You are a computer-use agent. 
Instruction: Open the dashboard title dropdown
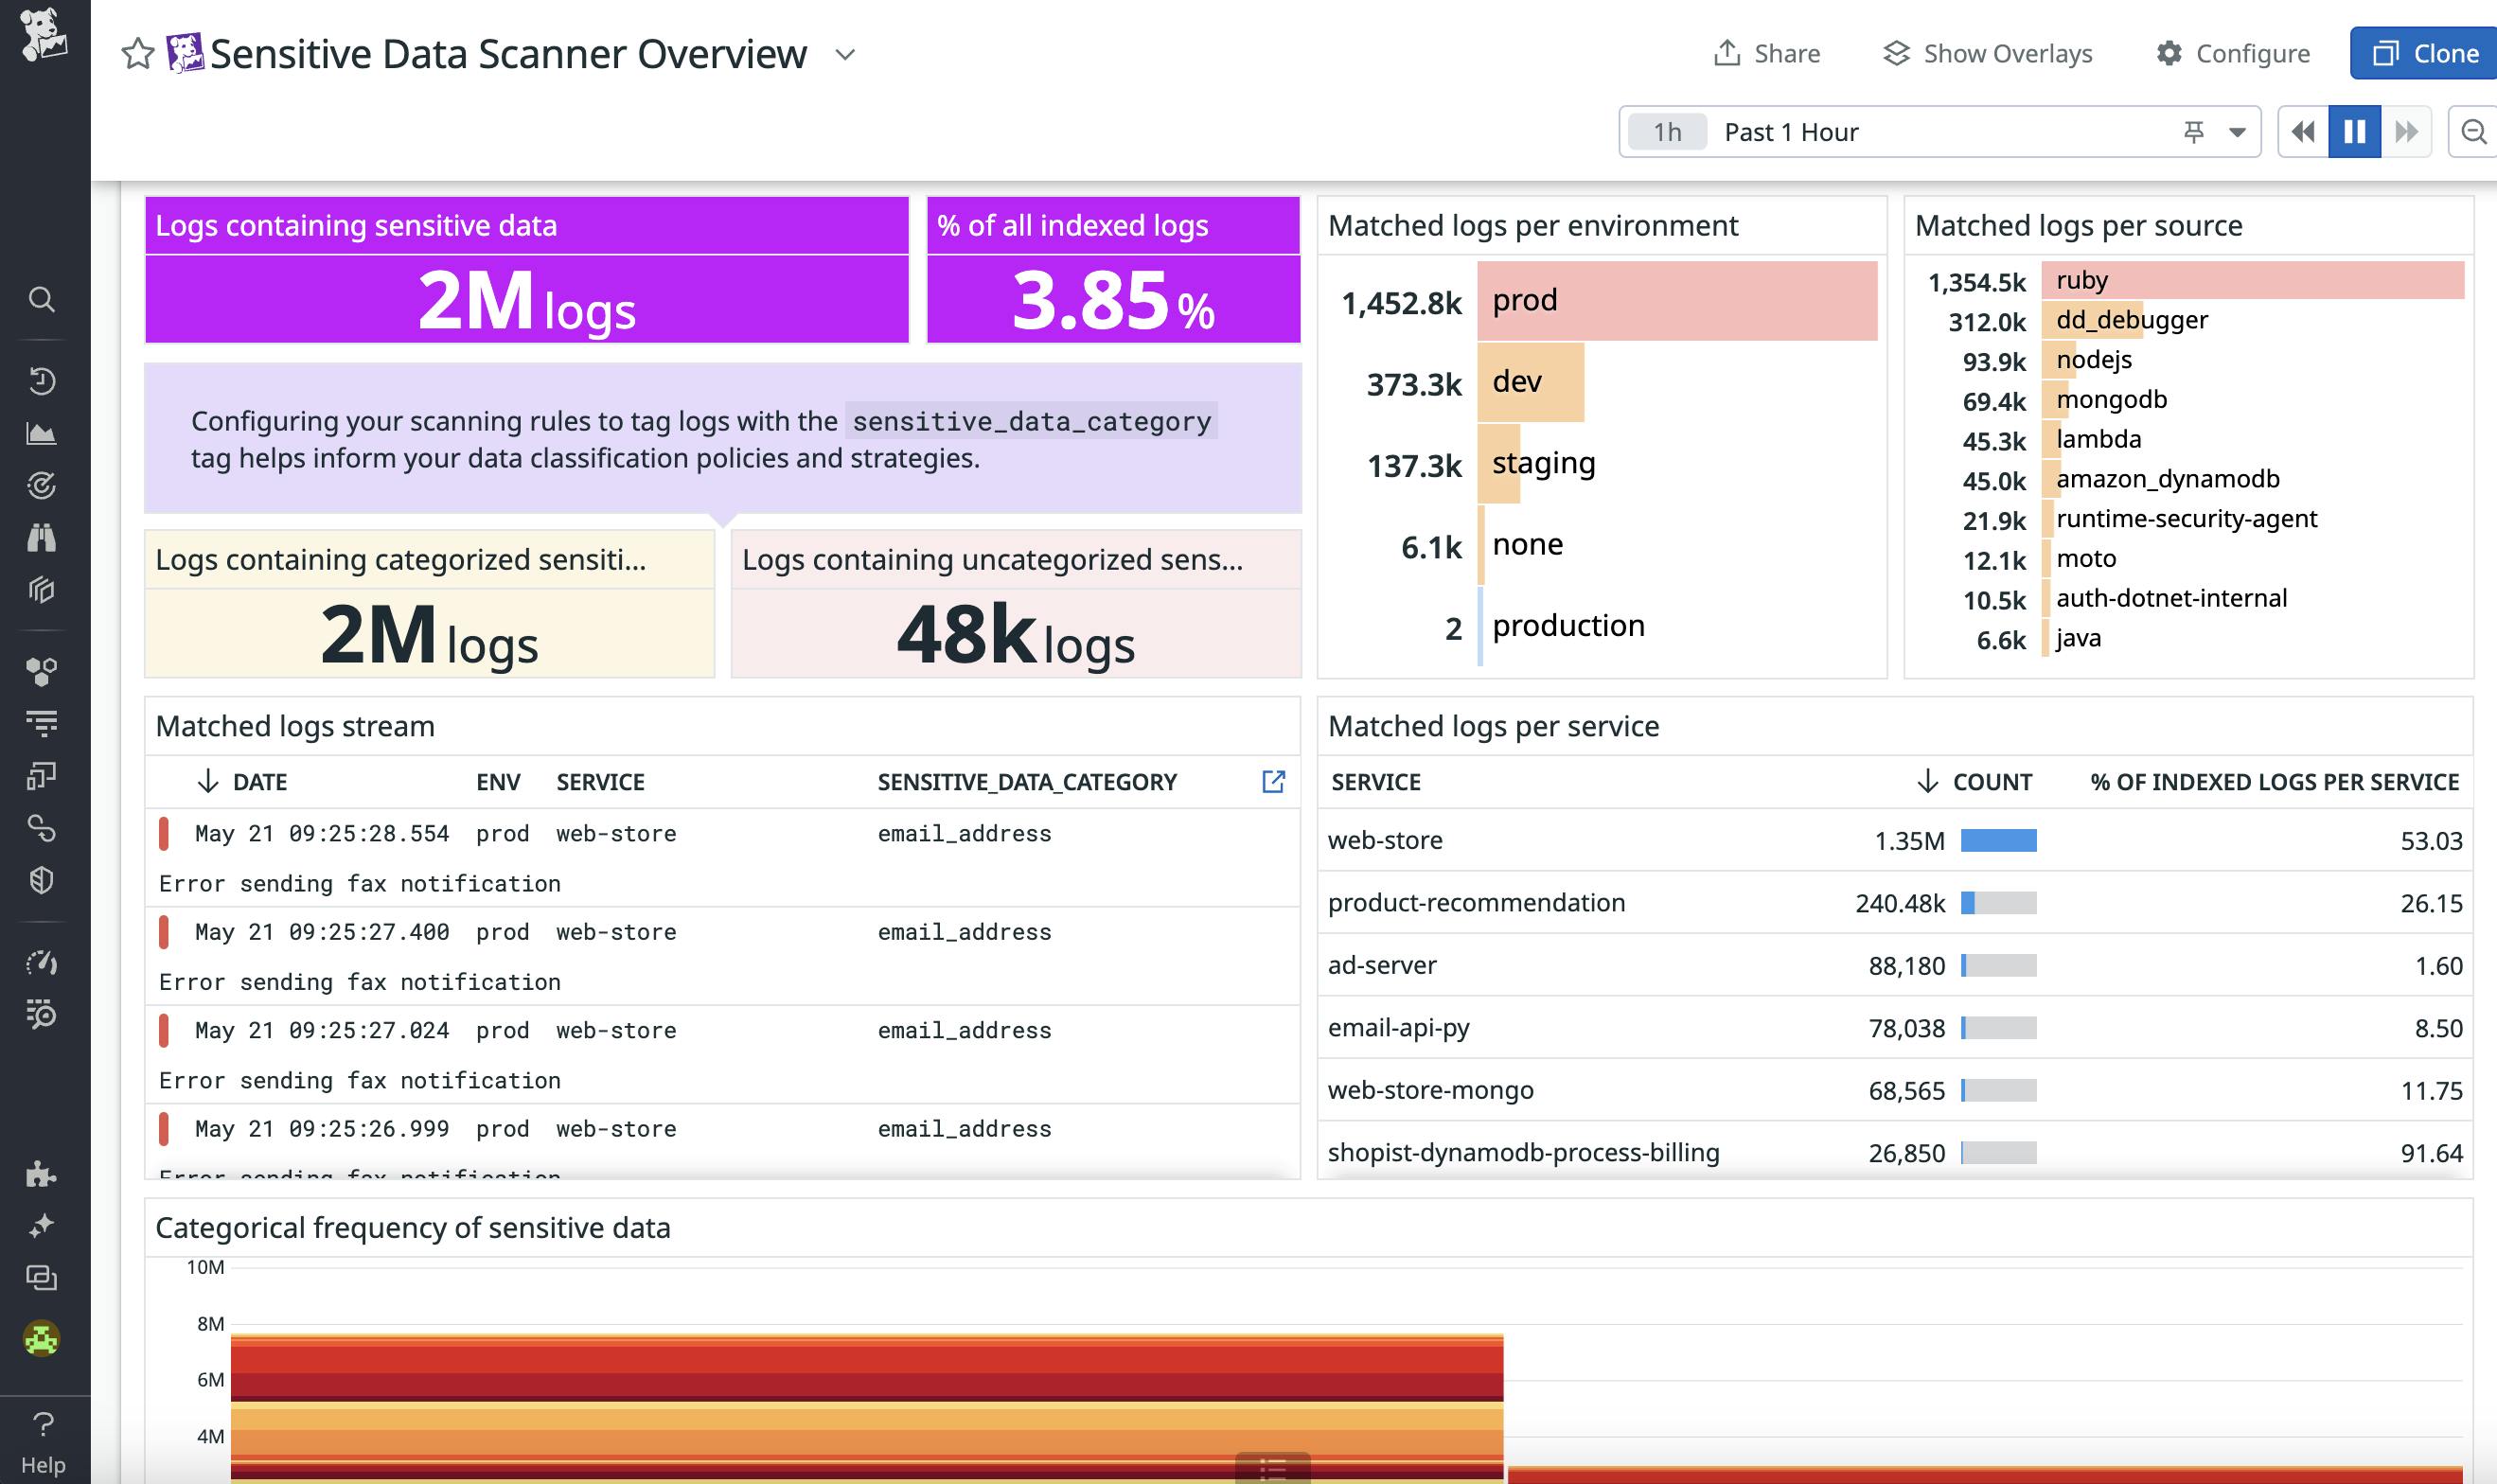(843, 55)
